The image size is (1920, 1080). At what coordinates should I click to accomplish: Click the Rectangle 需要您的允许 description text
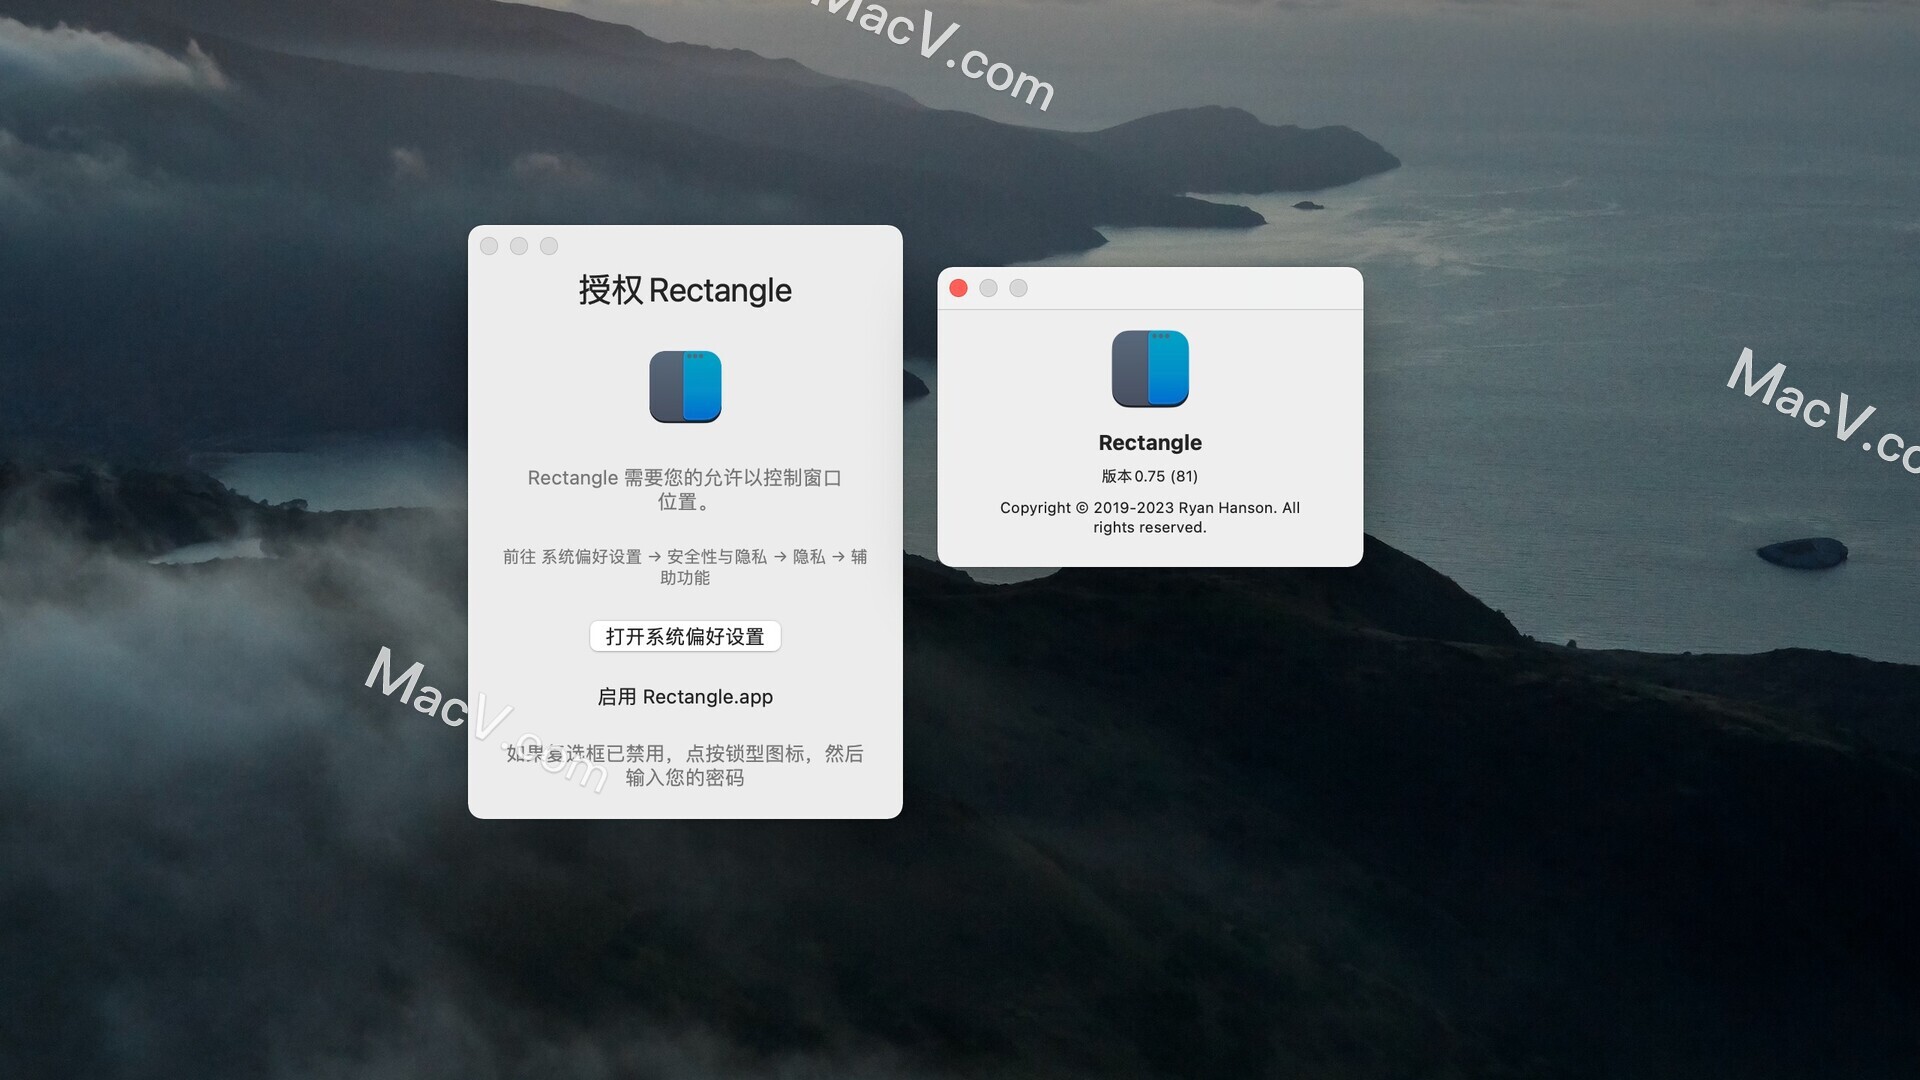(x=685, y=489)
